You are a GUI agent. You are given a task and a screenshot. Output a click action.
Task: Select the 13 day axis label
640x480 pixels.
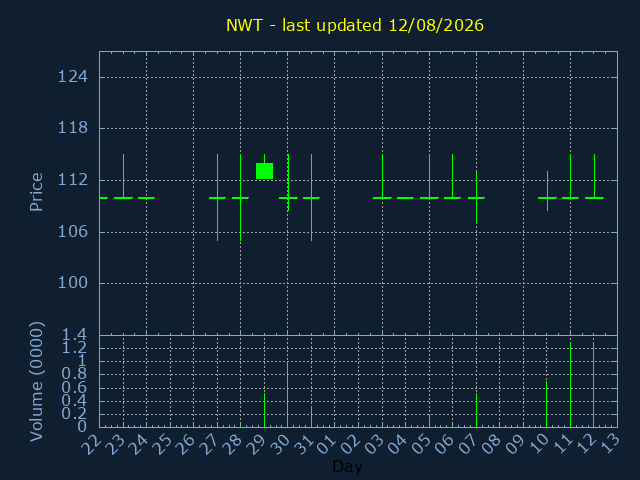coord(609,444)
